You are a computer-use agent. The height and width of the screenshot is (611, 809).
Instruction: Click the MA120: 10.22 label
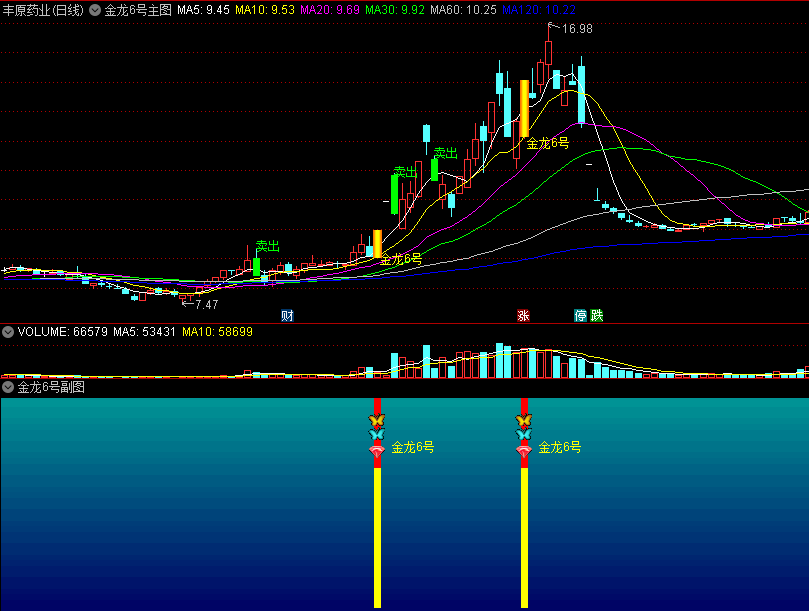point(539,10)
